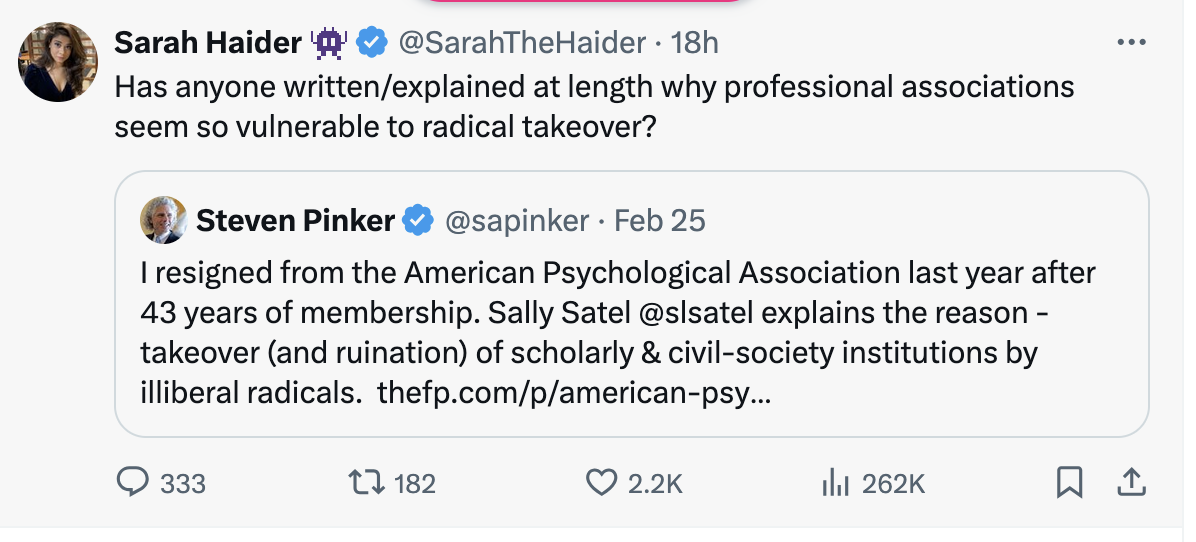1196x542 pixels.
Task: Like the tweet with heart icon
Action: tap(601, 483)
